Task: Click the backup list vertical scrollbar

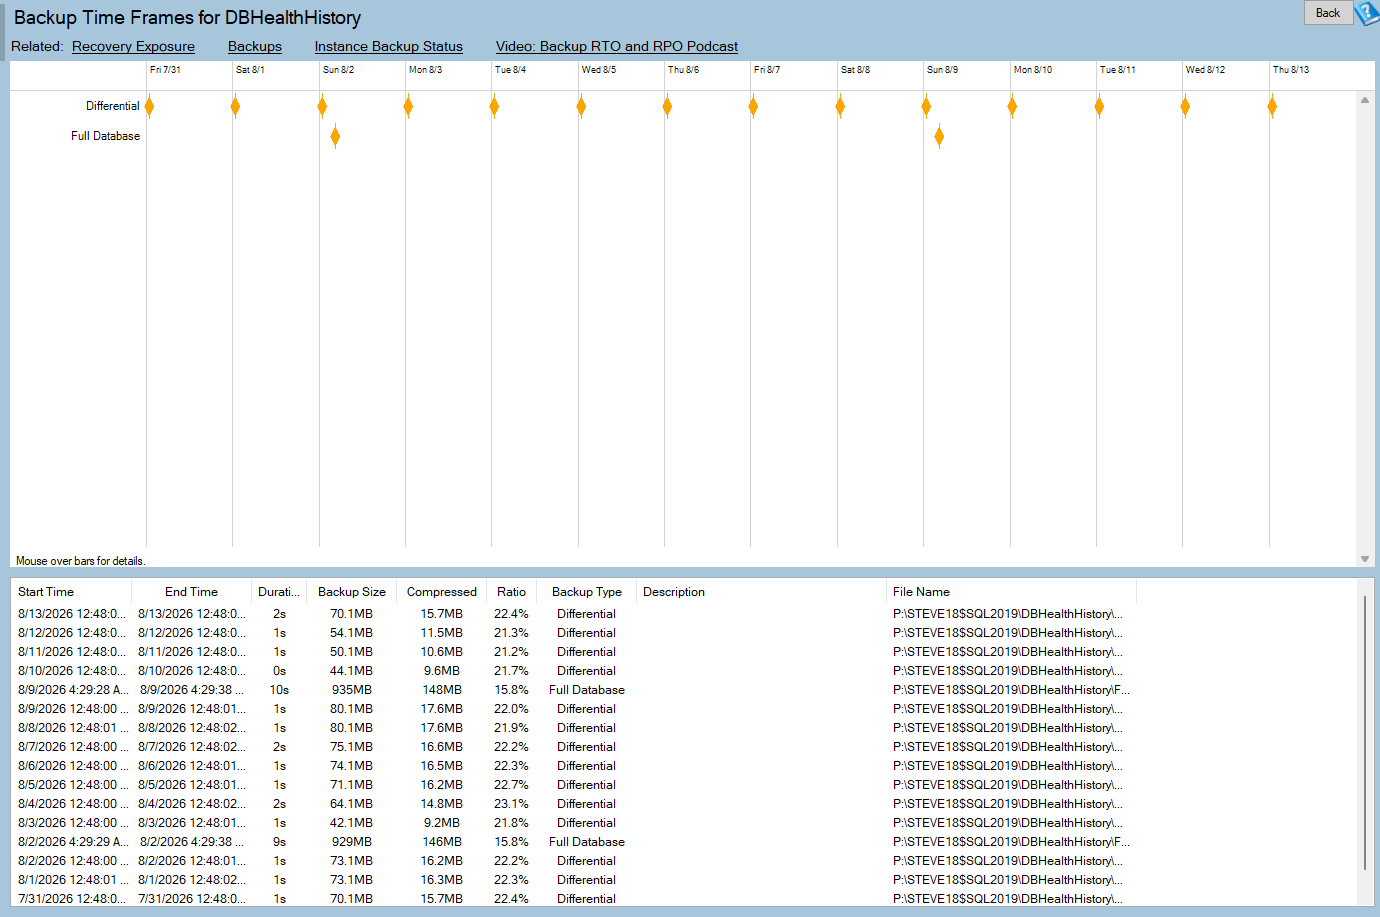Action: pos(1365,733)
